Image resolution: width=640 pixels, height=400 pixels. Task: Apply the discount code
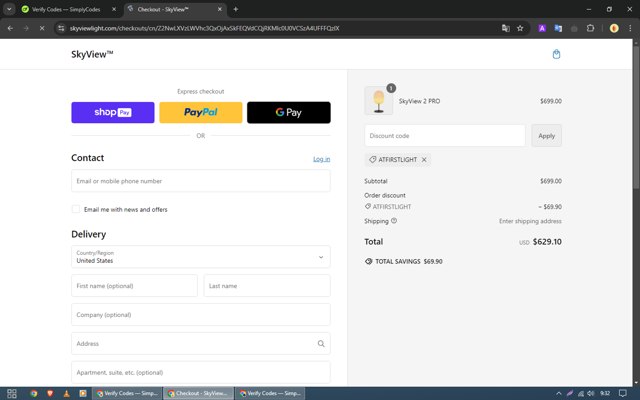click(547, 136)
